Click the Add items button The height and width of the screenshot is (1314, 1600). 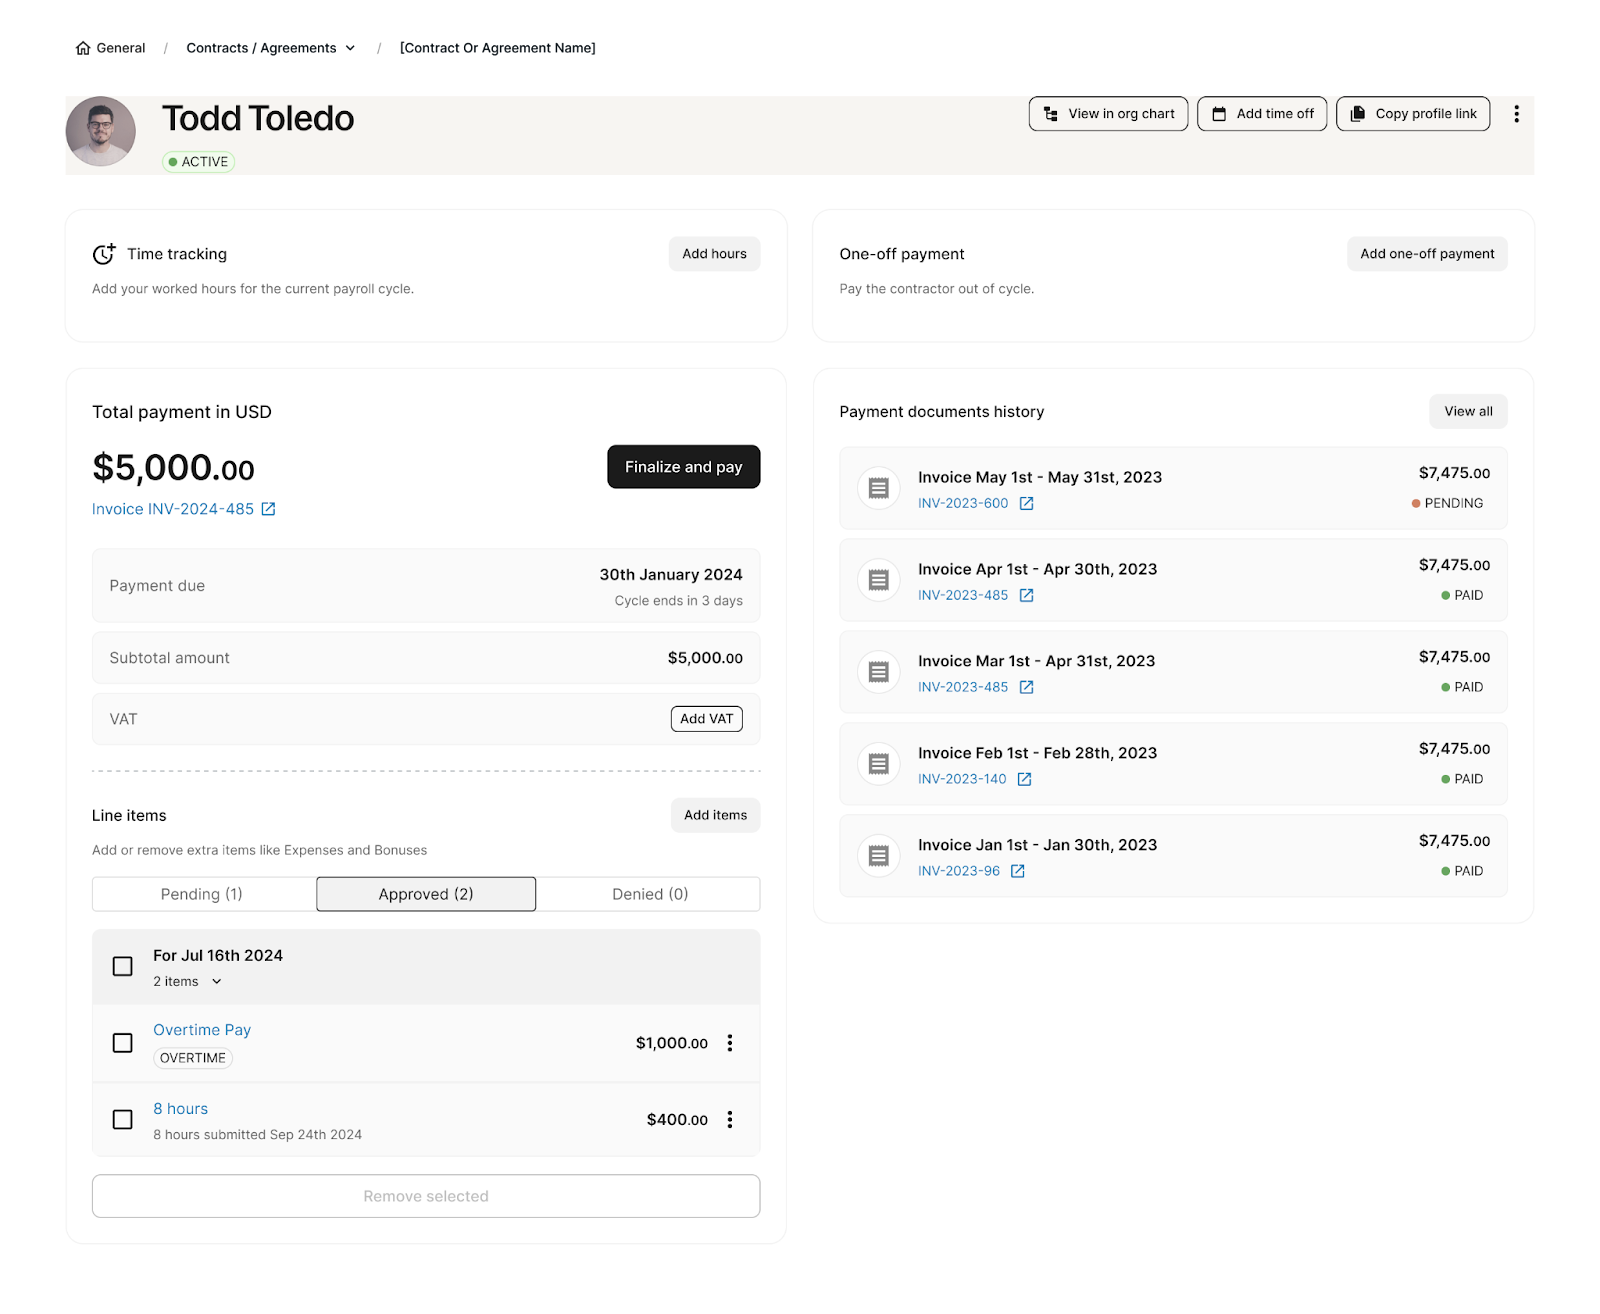715,815
